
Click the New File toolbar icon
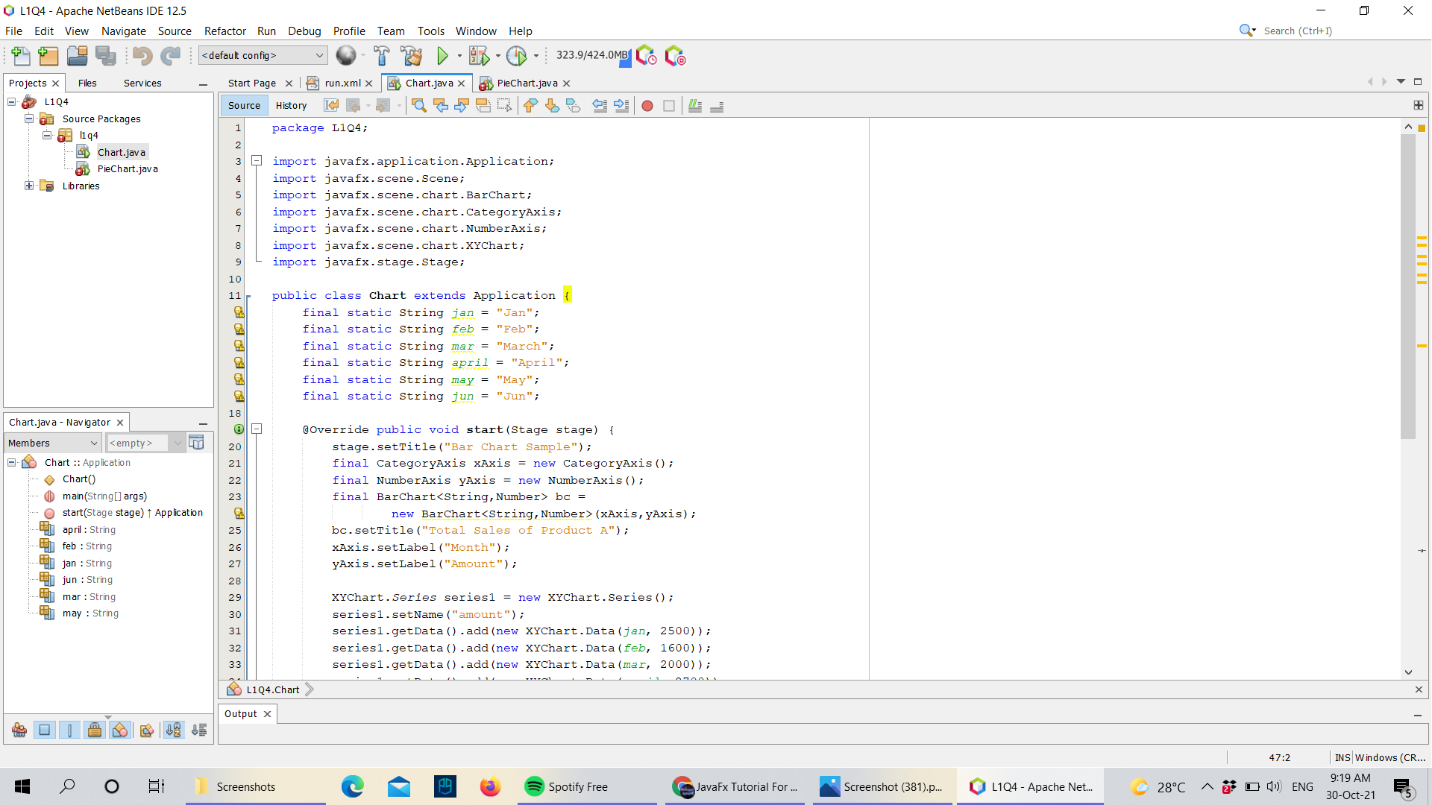20,56
